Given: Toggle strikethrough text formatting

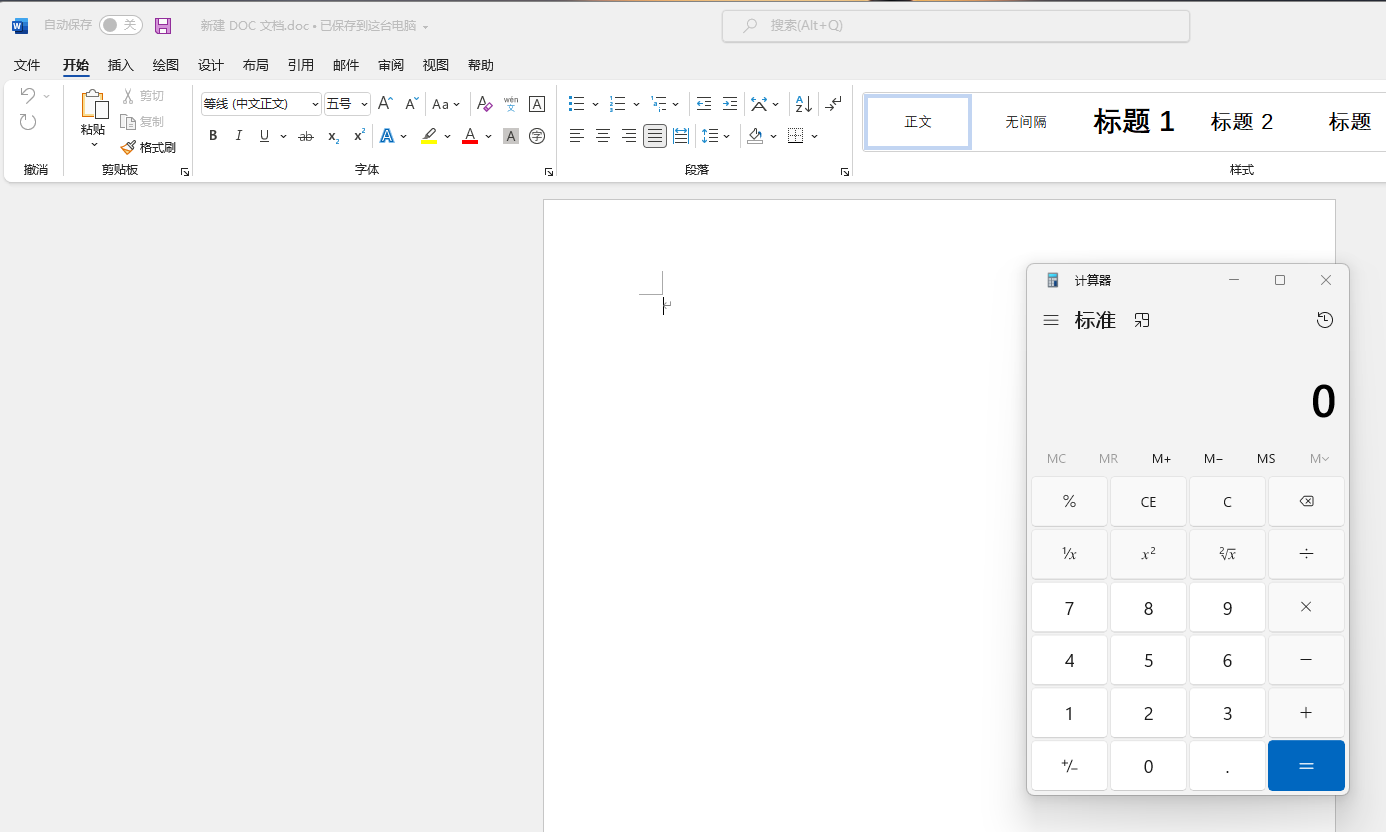Looking at the screenshot, I should [306, 136].
